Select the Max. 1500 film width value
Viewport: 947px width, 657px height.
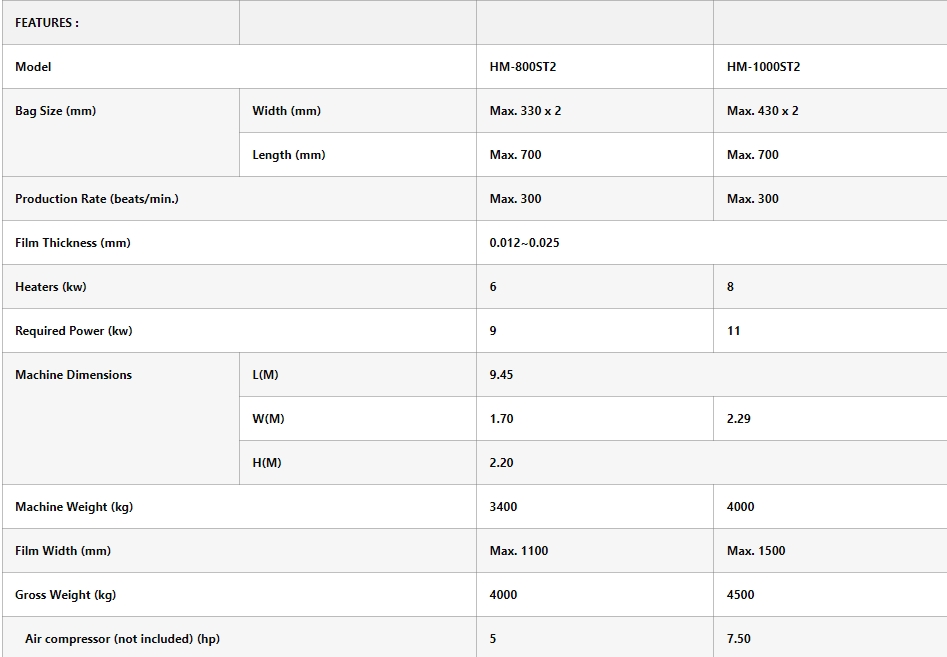(x=756, y=551)
